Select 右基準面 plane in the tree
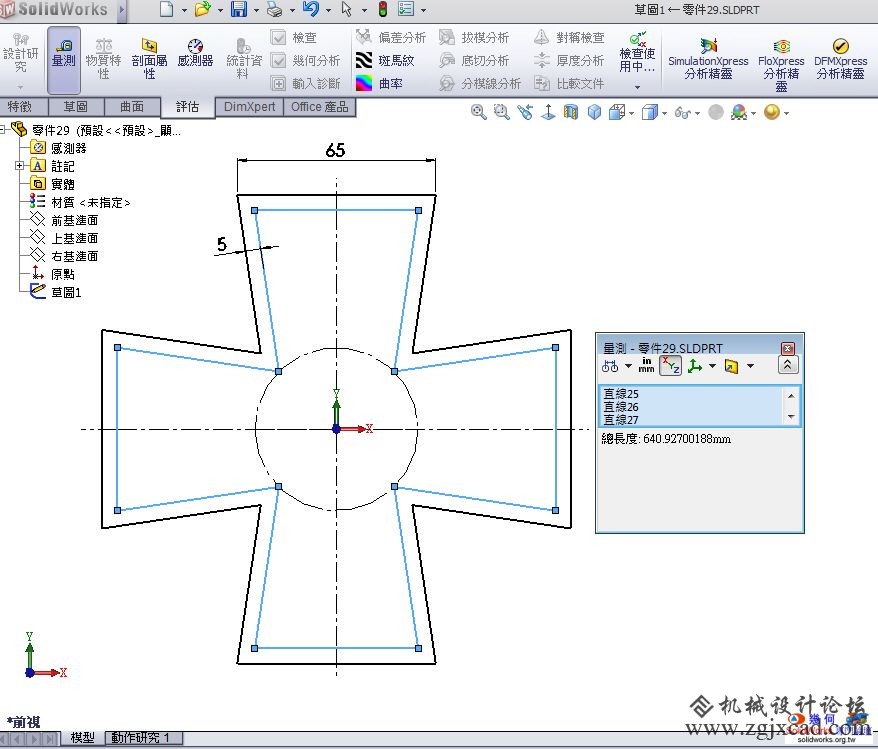This screenshot has width=878, height=749. [64, 256]
